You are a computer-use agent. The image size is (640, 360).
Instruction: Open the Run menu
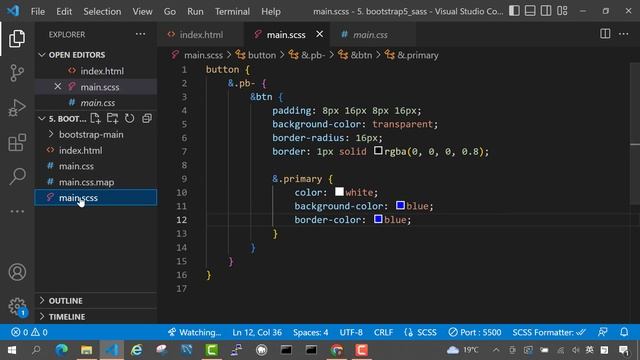(195, 11)
